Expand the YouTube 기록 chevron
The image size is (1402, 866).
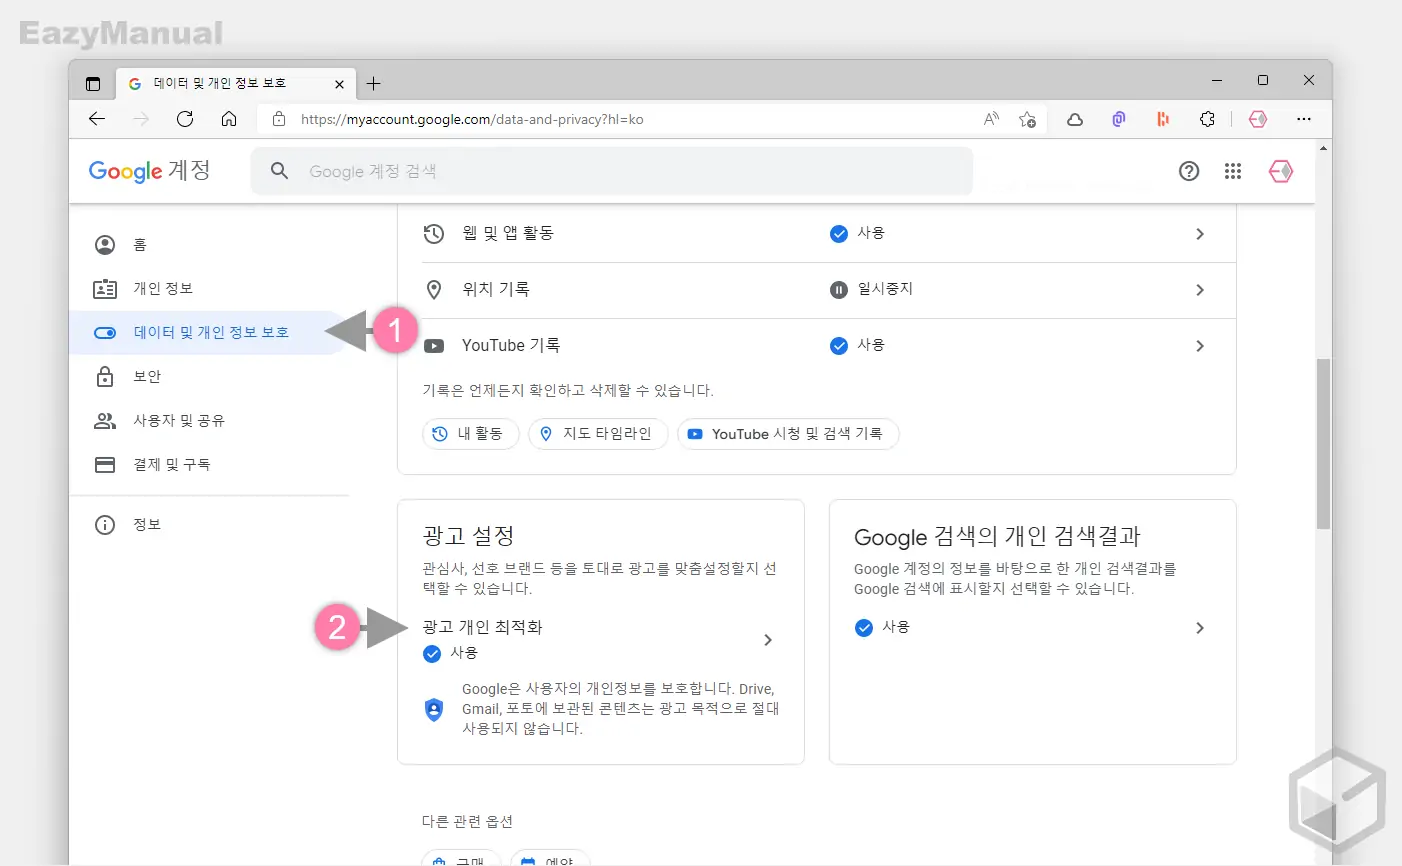click(x=1200, y=346)
